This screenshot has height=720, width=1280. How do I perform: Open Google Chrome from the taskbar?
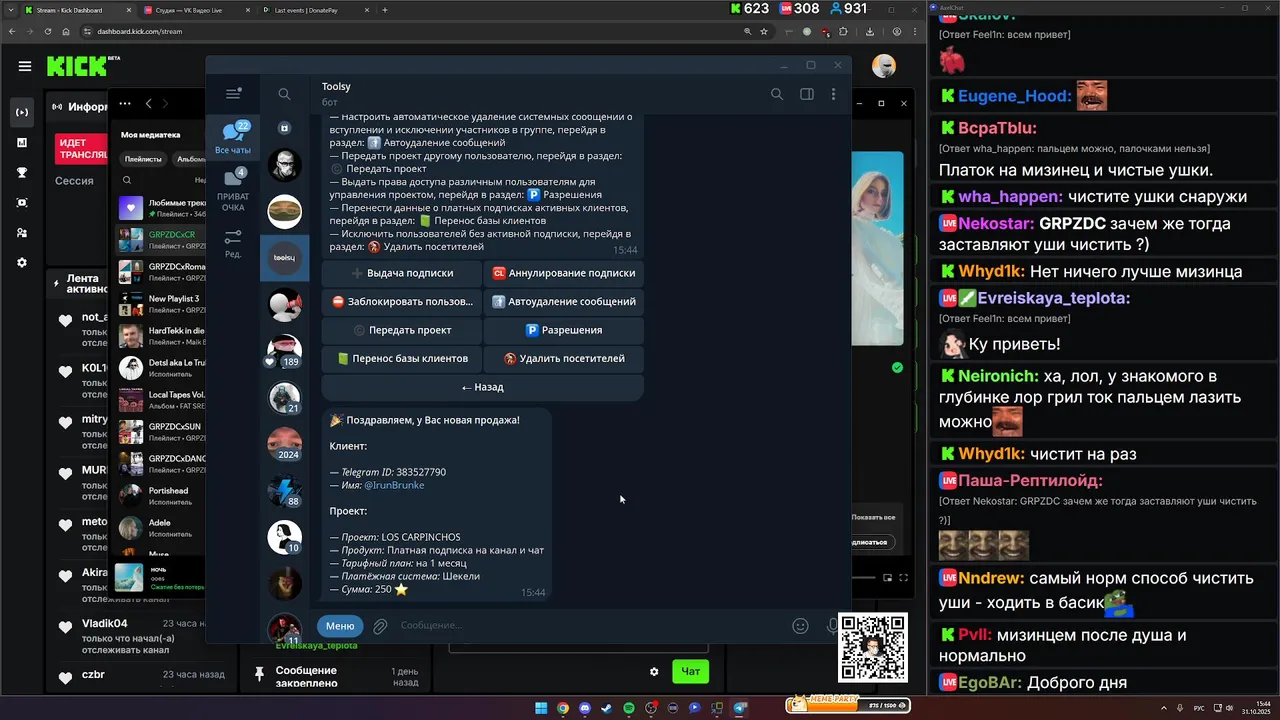563,708
